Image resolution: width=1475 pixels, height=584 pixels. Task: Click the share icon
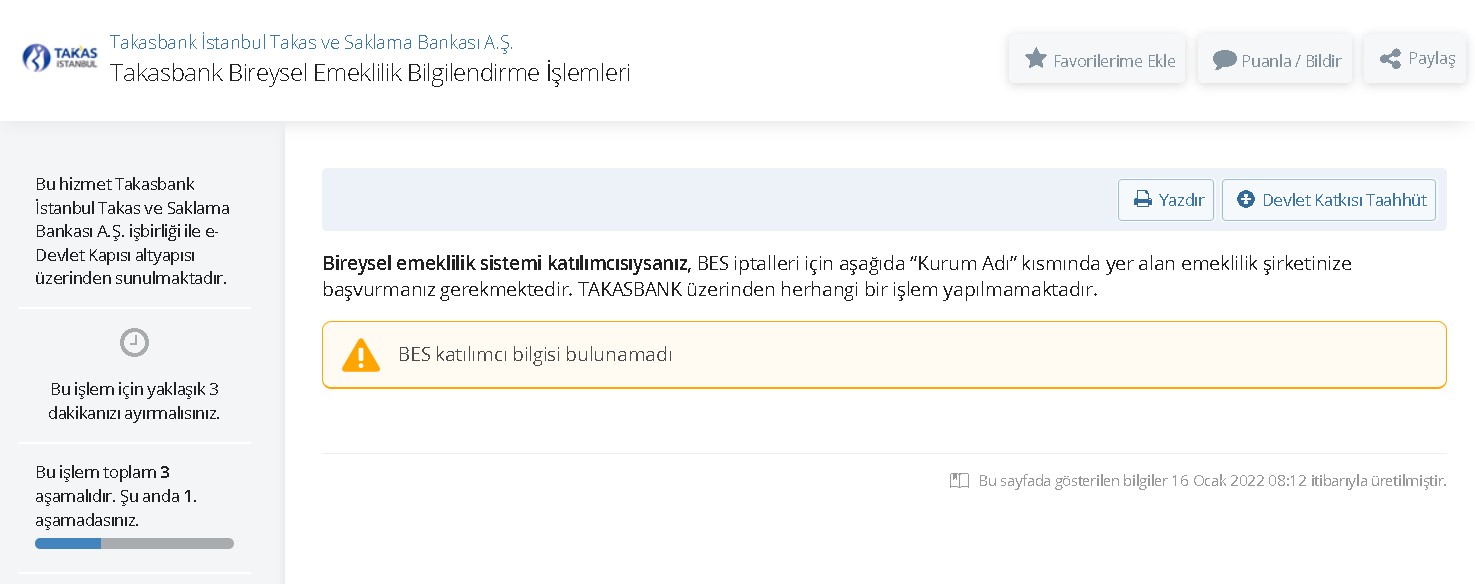(1389, 59)
